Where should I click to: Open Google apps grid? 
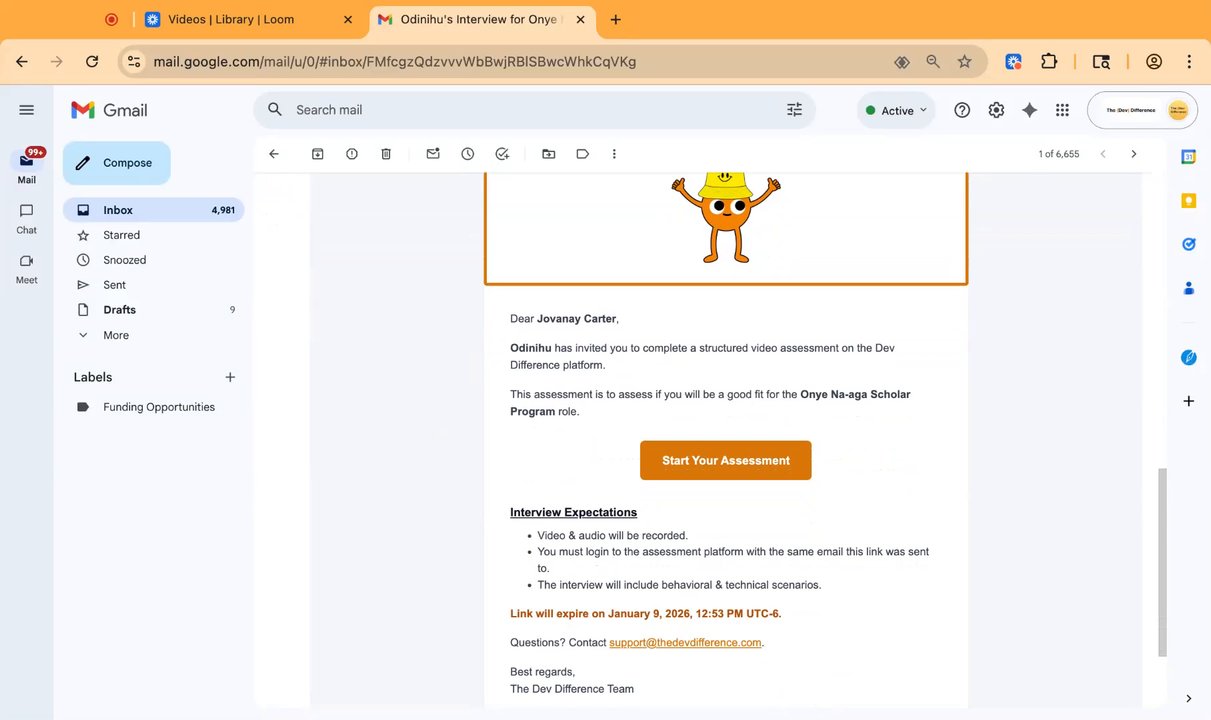1062,110
